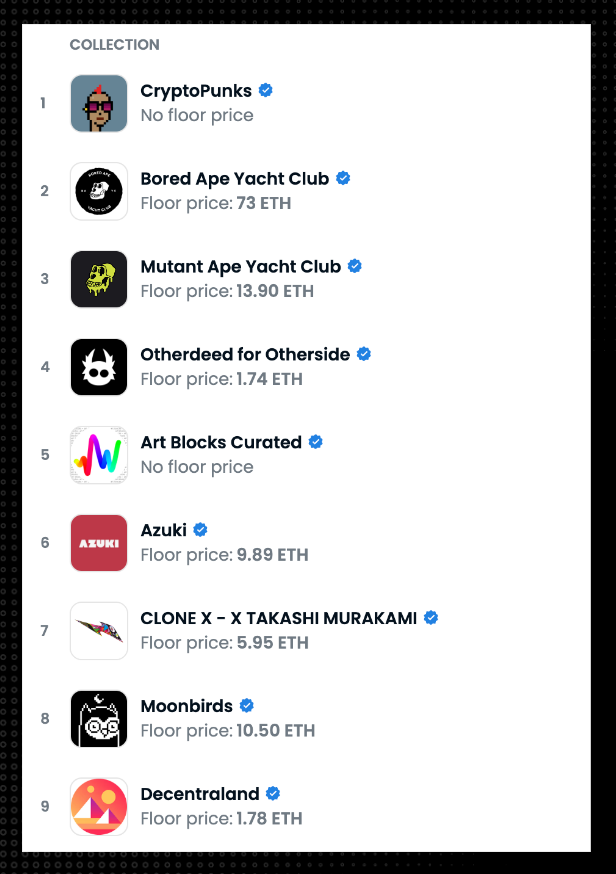This screenshot has width=616, height=874.
Task: Open the Bored Ape Yacht Club logo
Action: (99, 191)
